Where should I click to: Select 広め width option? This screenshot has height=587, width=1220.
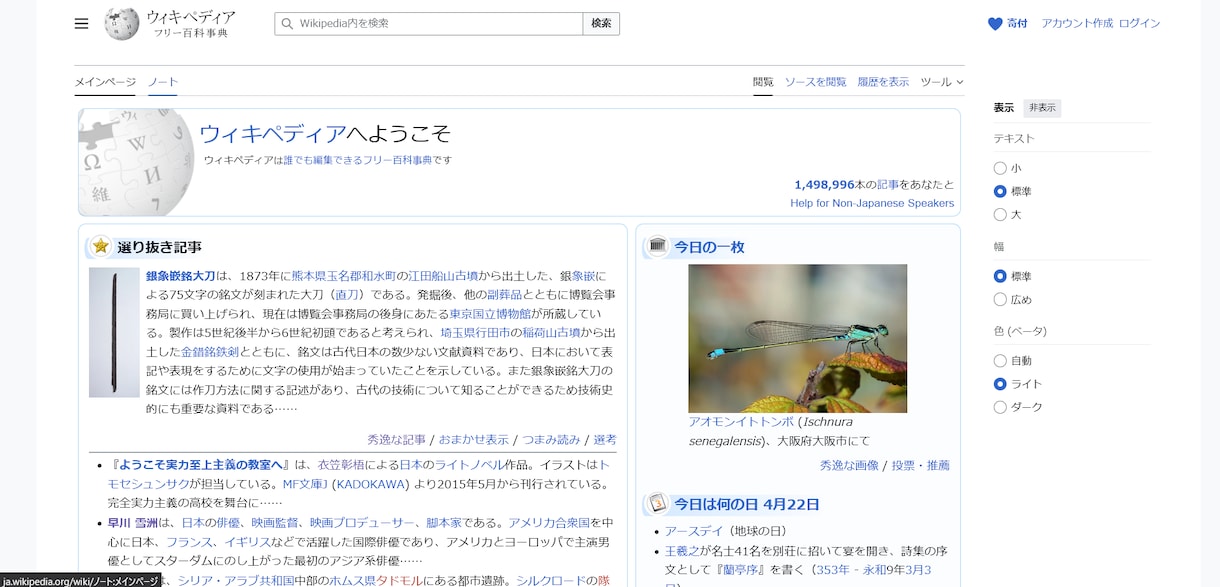pyautogui.click(x=1000, y=299)
